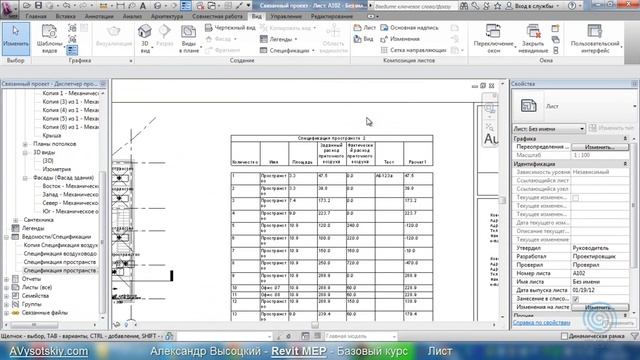Select Спецификация воздуховодо schedule
640x360 pixels.
pos(60,253)
